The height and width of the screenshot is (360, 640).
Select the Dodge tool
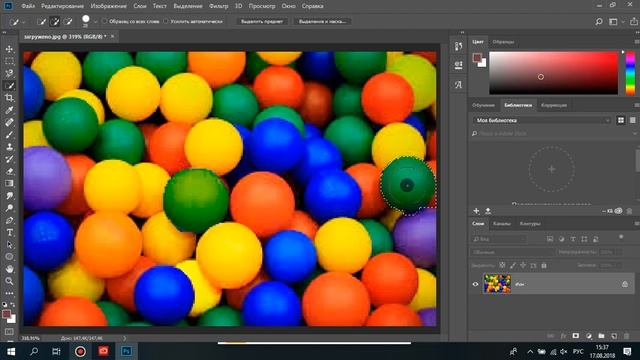9,208
